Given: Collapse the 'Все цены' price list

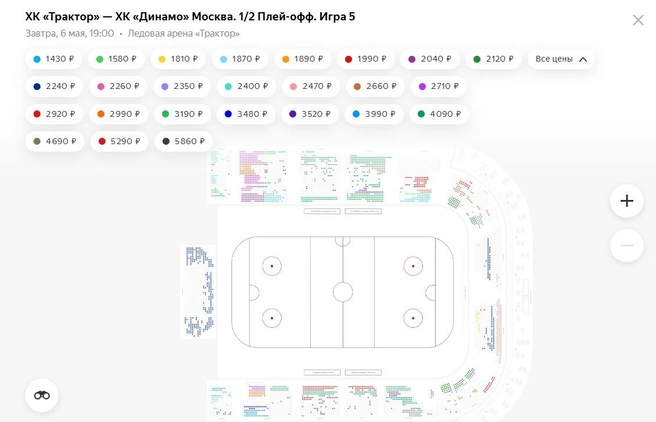Looking at the screenshot, I should click(561, 59).
